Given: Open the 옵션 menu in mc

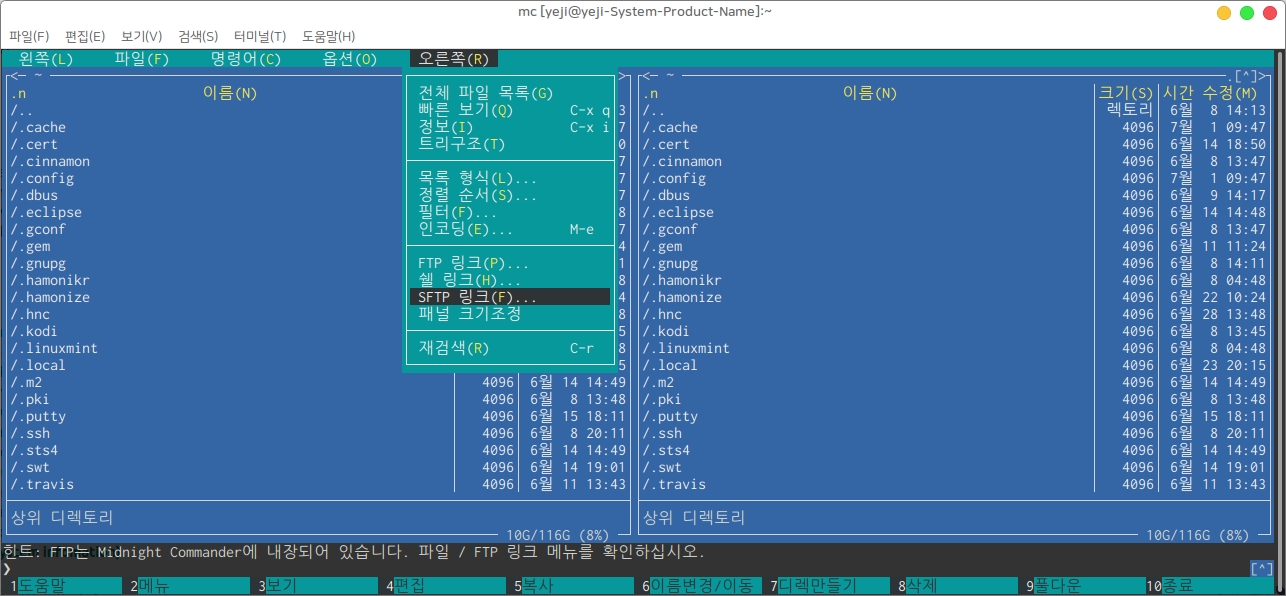Looking at the screenshot, I should pos(349,59).
